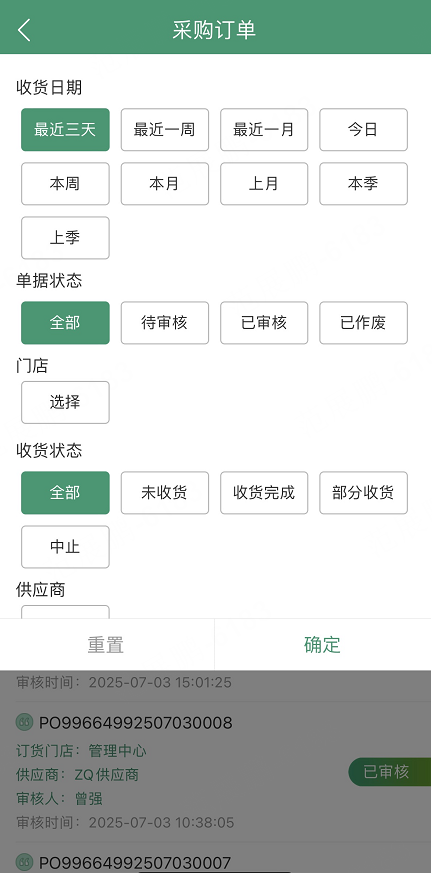432x873 pixels.
Task: Go back using the header arrow
Action: pyautogui.click(x=24, y=30)
